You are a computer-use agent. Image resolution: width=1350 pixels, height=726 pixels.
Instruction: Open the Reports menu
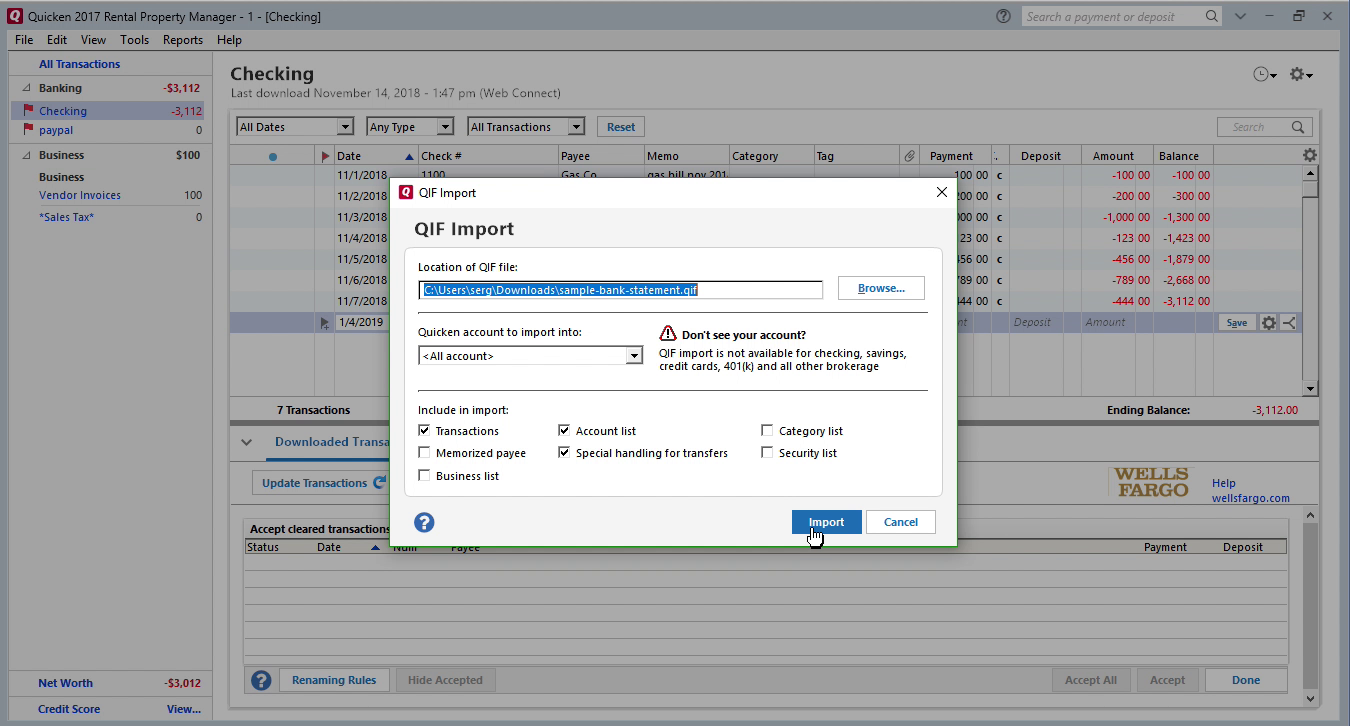click(x=183, y=40)
